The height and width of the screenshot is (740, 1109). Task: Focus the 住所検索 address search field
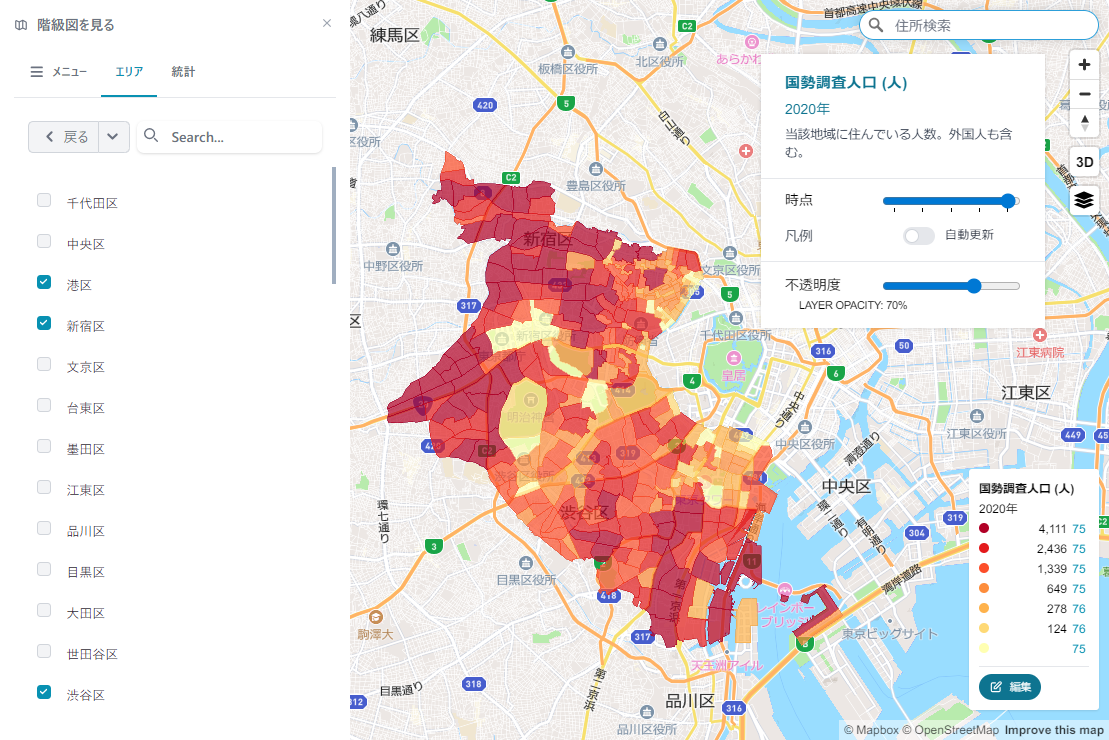pyautogui.click(x=978, y=25)
